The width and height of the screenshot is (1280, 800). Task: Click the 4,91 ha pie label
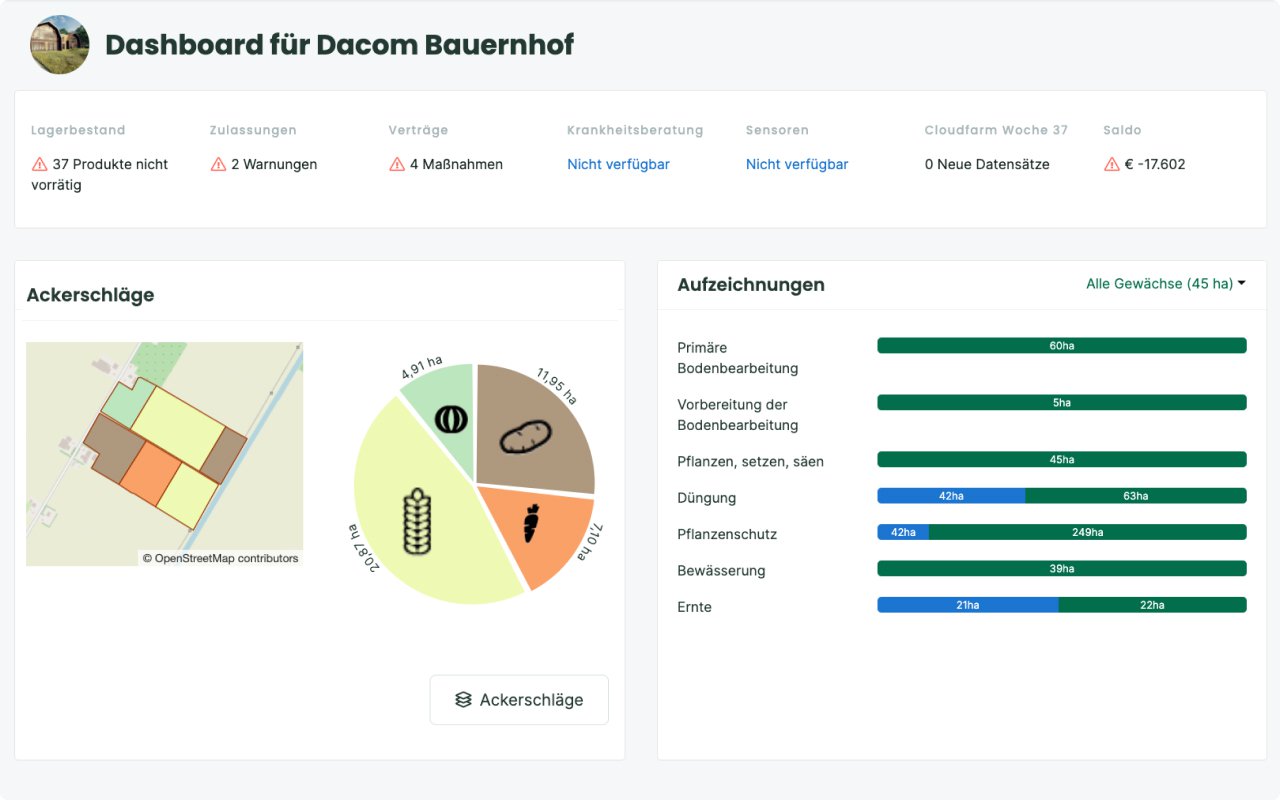pyautogui.click(x=421, y=367)
